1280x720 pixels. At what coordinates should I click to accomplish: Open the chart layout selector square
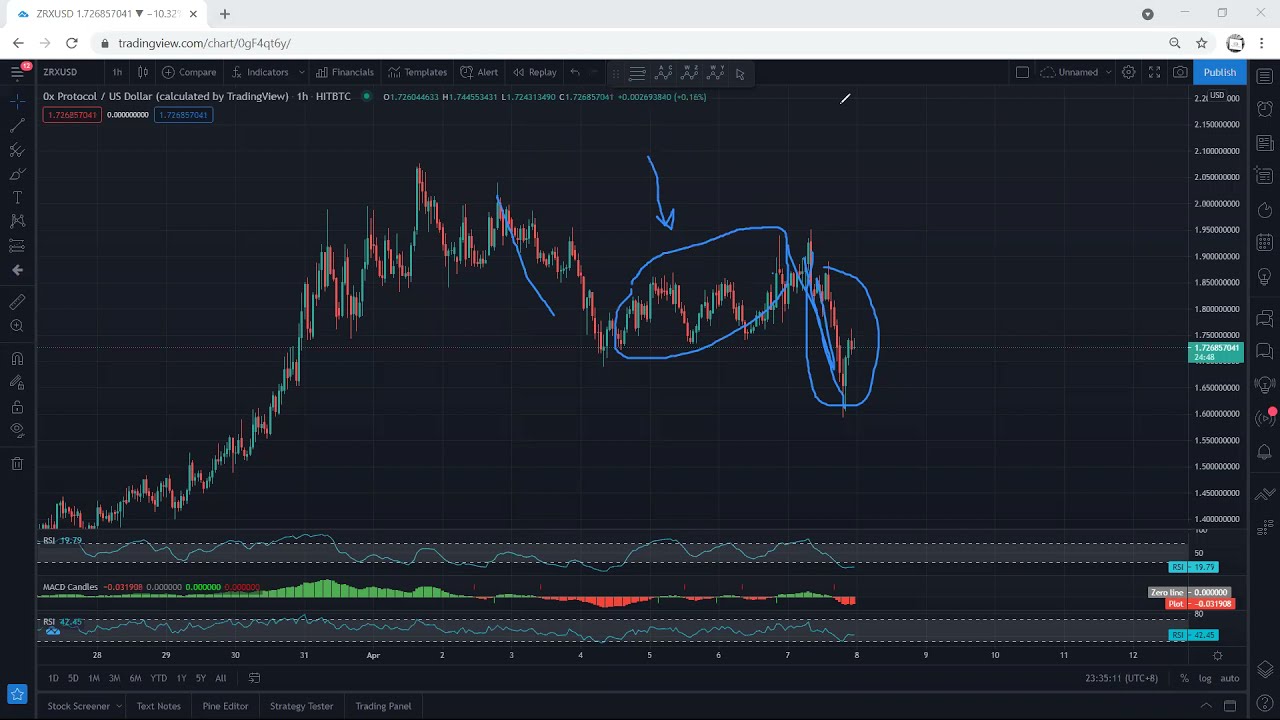click(x=1022, y=72)
